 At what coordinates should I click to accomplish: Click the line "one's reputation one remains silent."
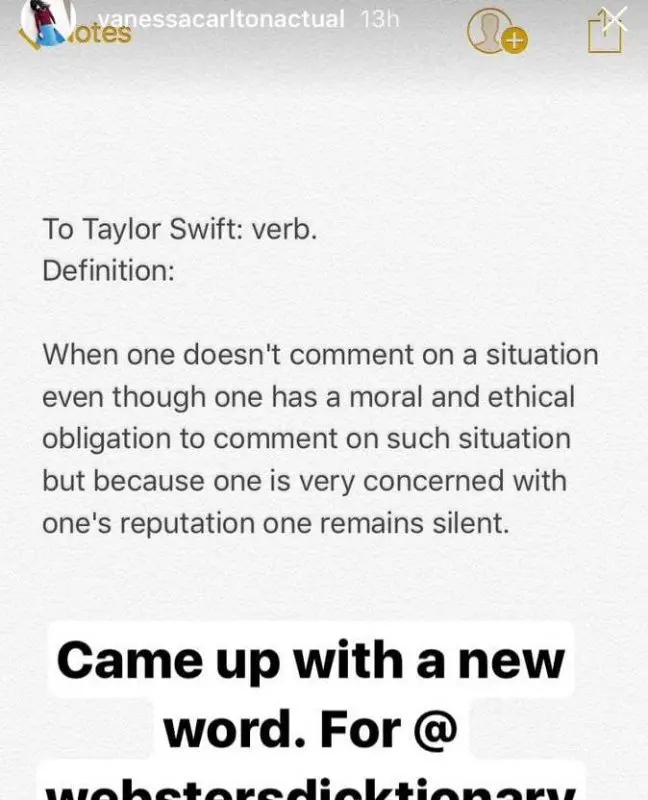click(x=275, y=523)
